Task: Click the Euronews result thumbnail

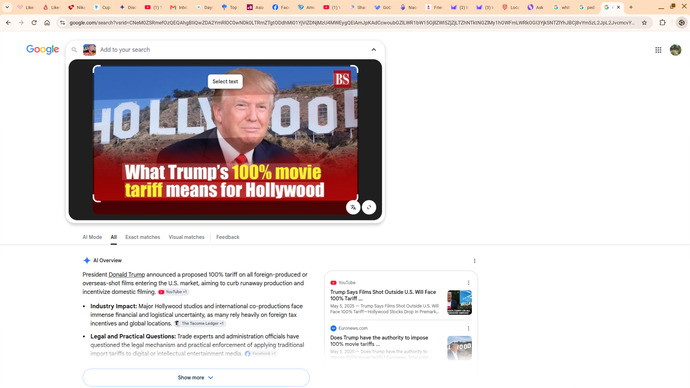Action: (x=459, y=348)
